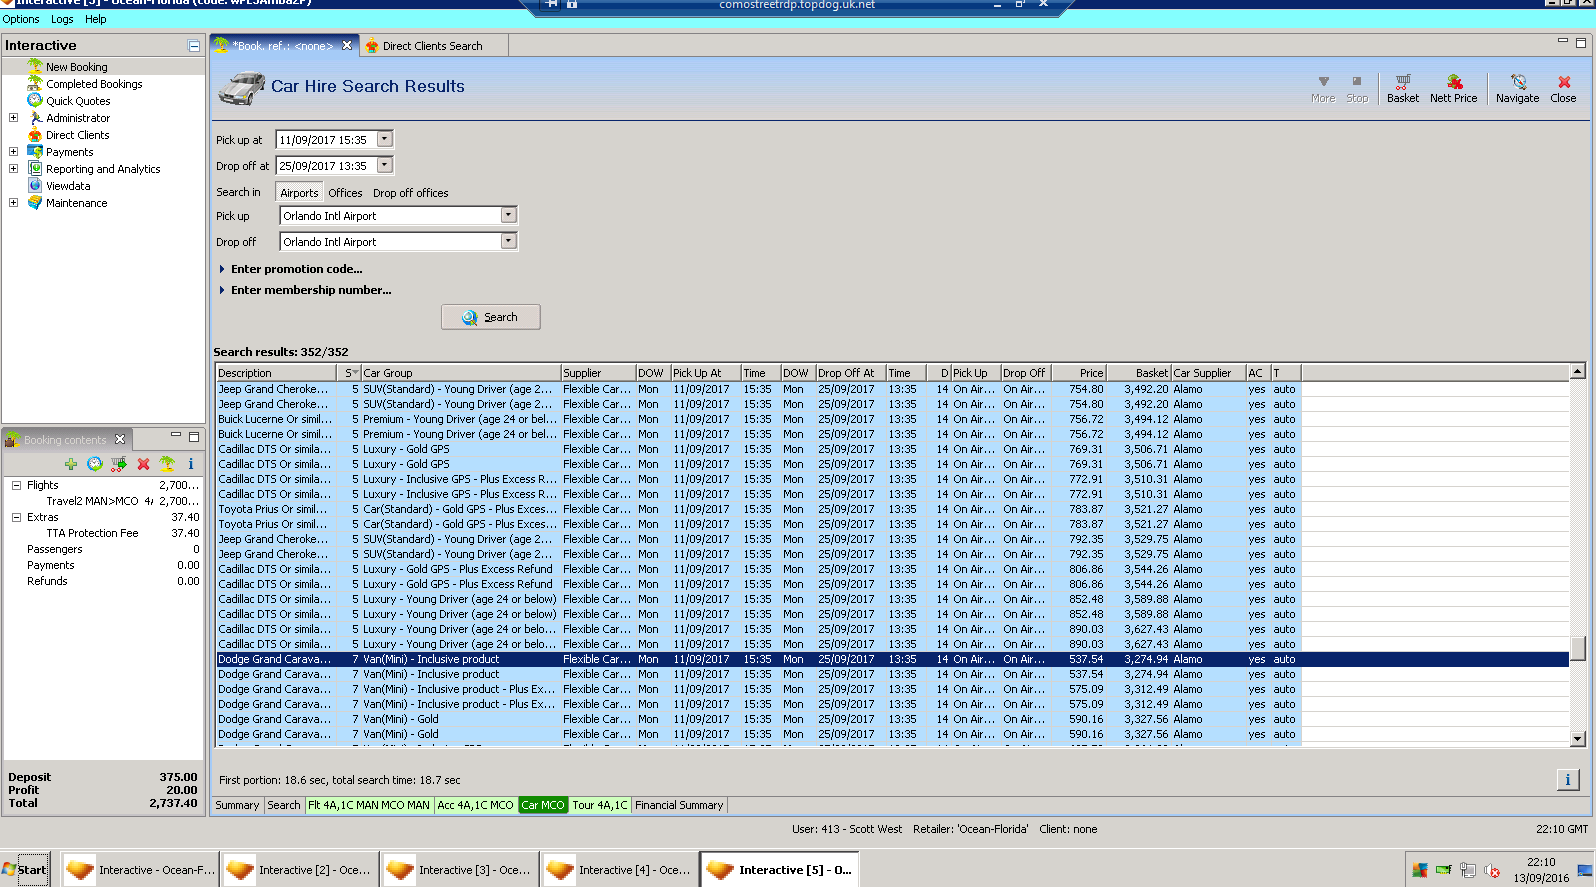Open the Tour 4A,1C tab
1596x887 pixels.
click(600, 805)
